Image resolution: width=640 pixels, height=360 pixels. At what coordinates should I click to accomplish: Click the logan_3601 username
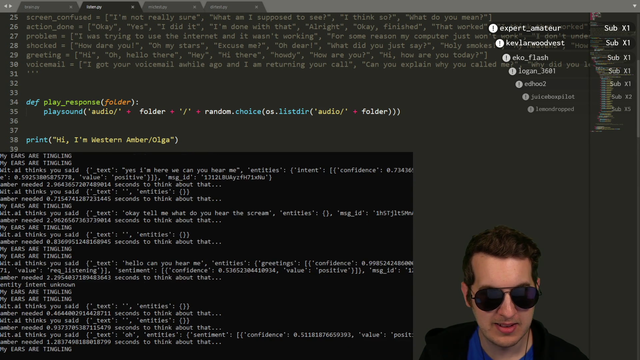point(537,71)
